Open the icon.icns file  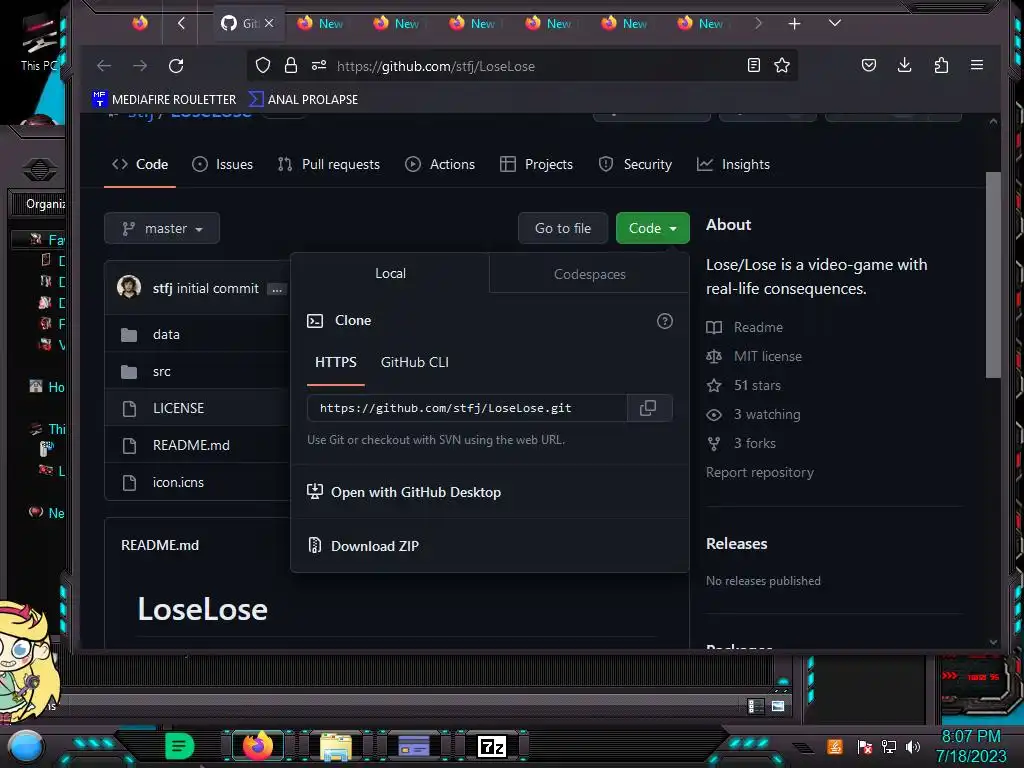[178, 483]
